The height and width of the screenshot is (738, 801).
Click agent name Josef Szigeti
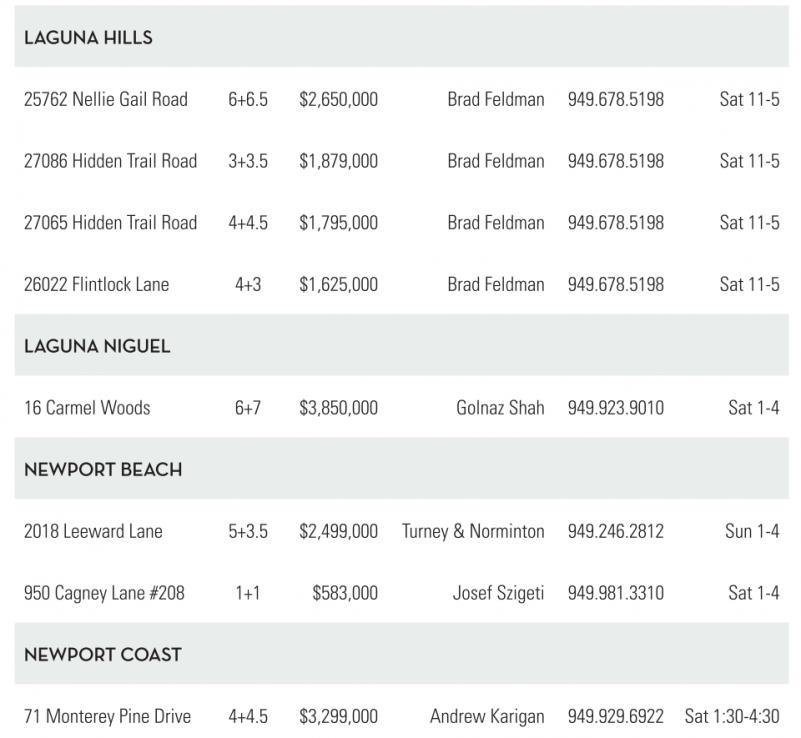(x=498, y=593)
